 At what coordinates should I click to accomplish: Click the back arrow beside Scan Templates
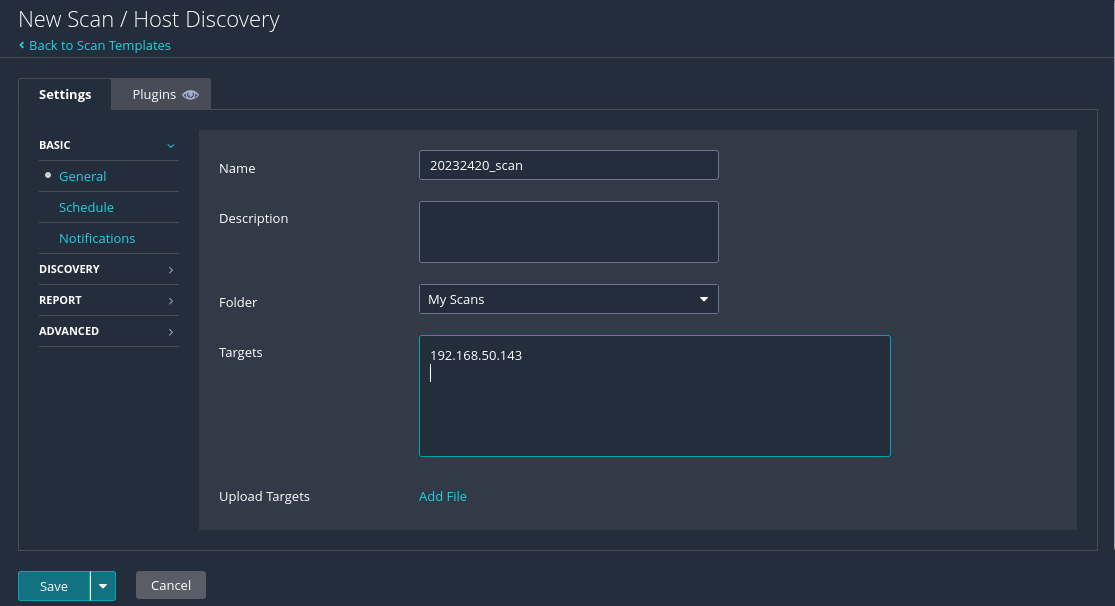22,45
